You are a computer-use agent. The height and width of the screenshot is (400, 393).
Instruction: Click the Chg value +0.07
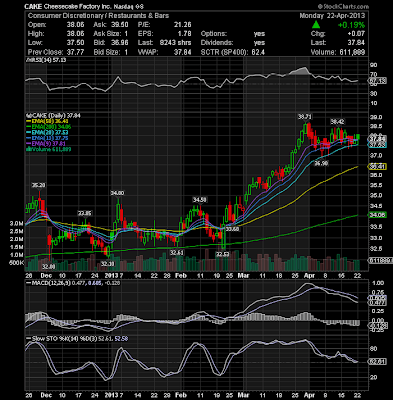point(356,34)
